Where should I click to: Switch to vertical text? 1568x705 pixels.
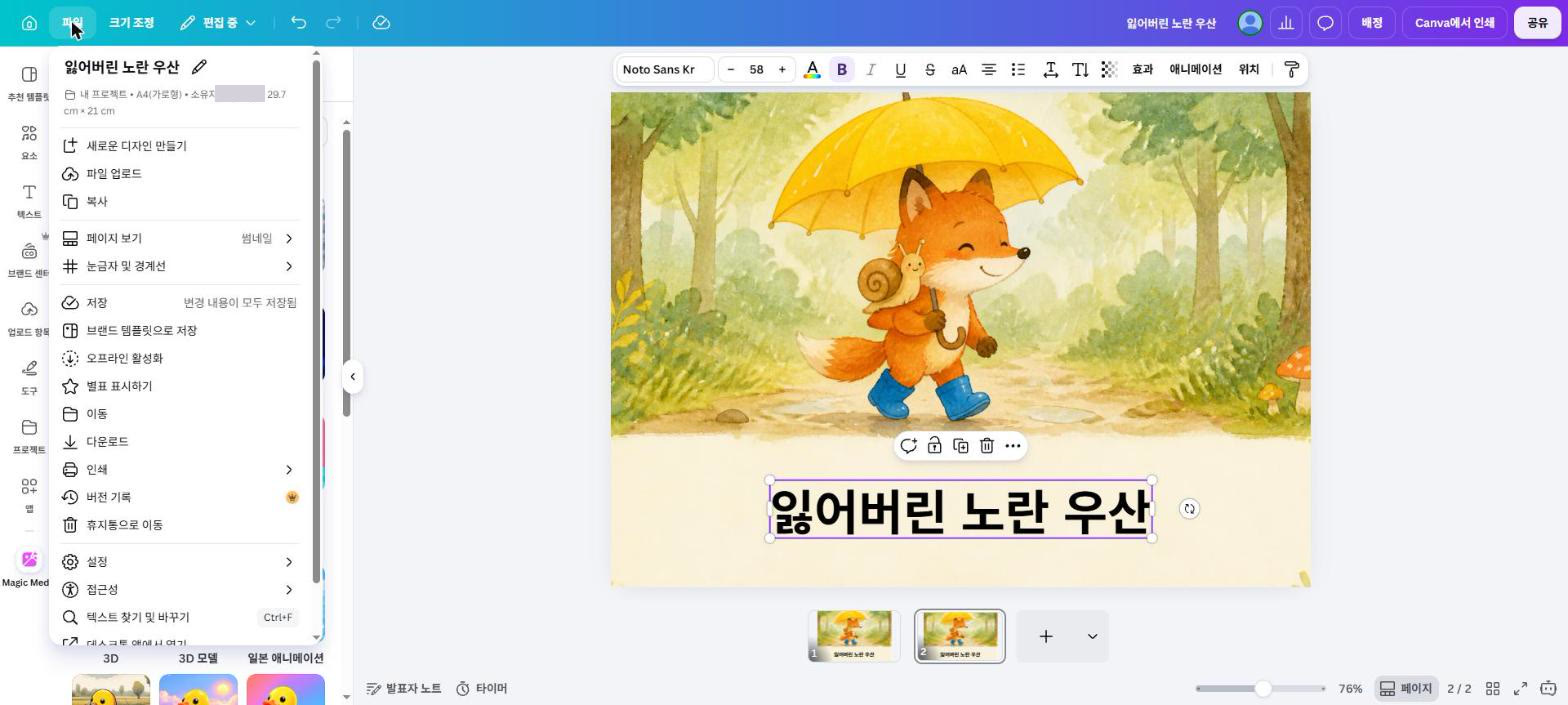point(1080,69)
